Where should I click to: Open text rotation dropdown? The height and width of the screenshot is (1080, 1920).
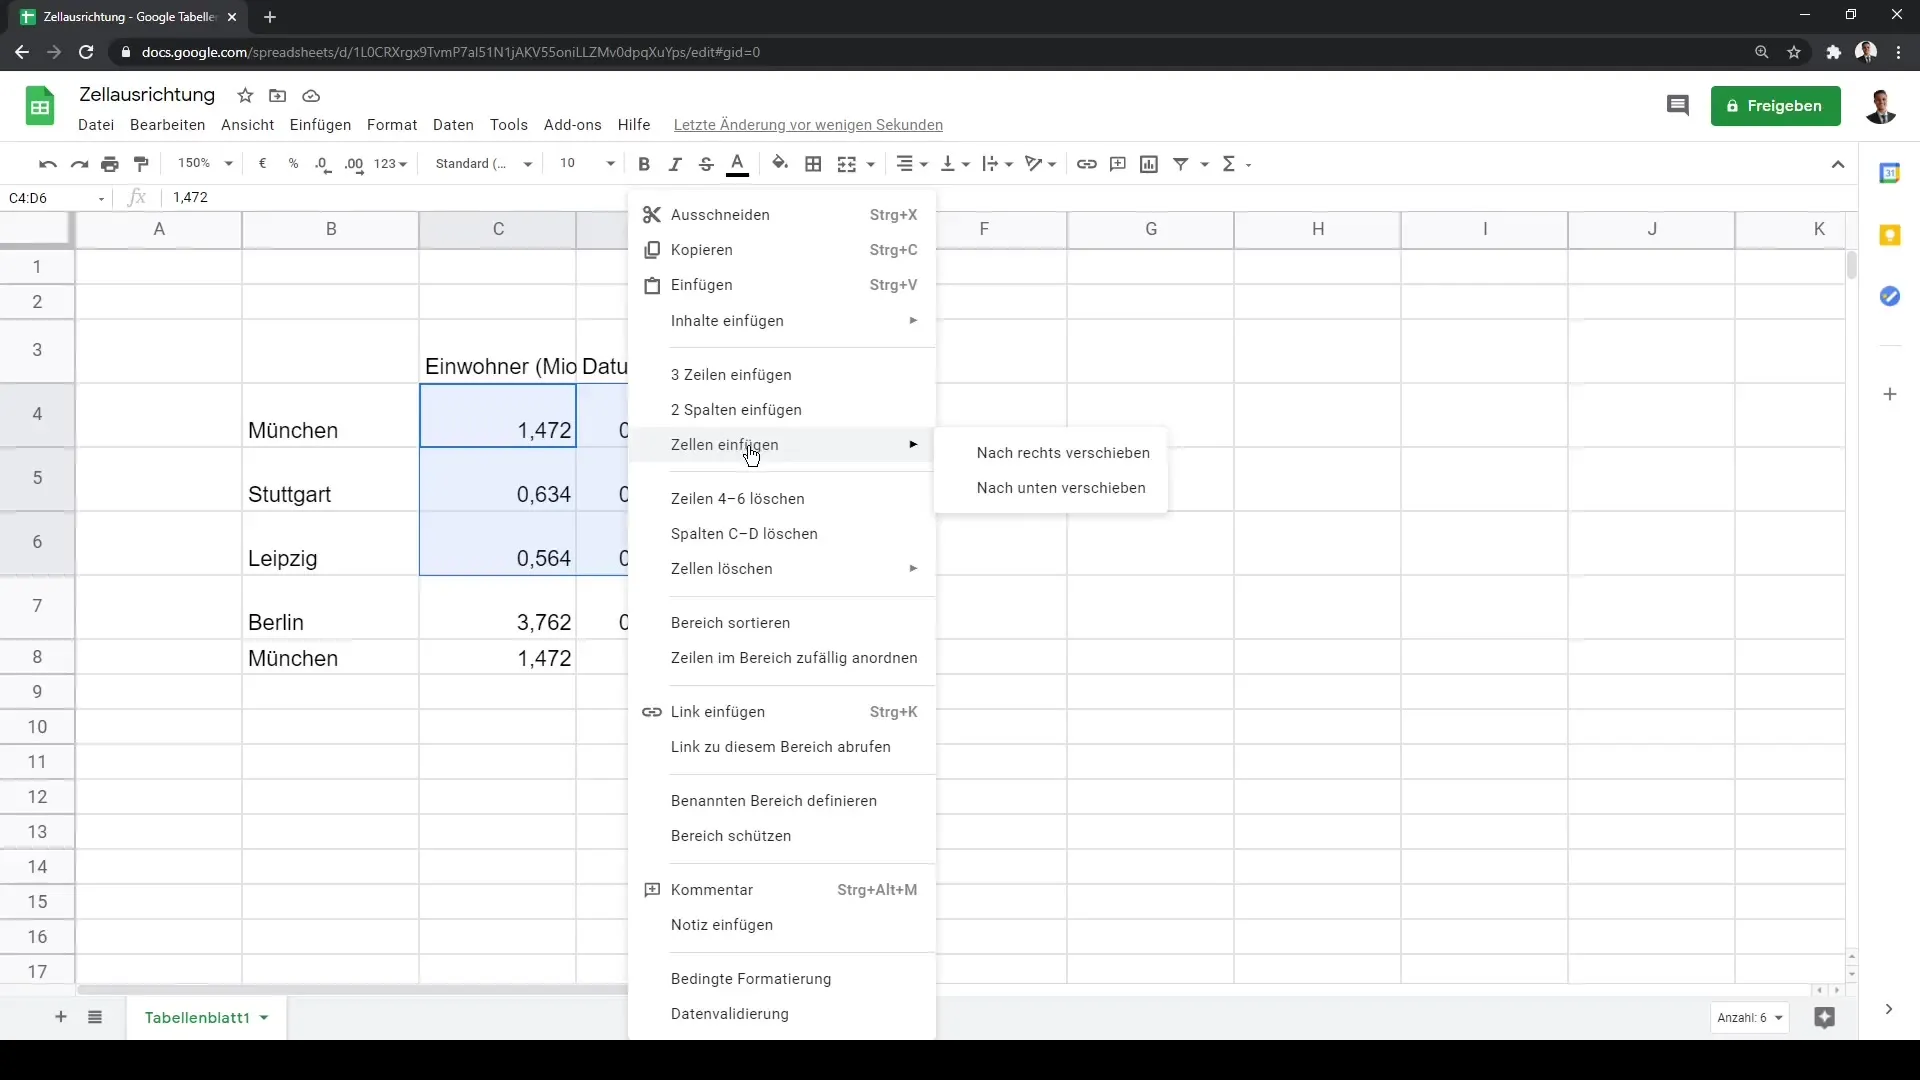[x=1040, y=164]
